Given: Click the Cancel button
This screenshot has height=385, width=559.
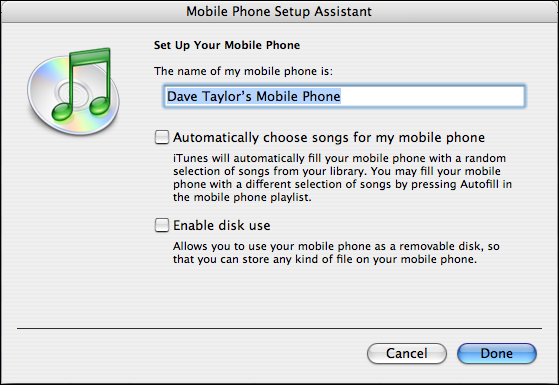Looking at the screenshot, I should pyautogui.click(x=407, y=353).
